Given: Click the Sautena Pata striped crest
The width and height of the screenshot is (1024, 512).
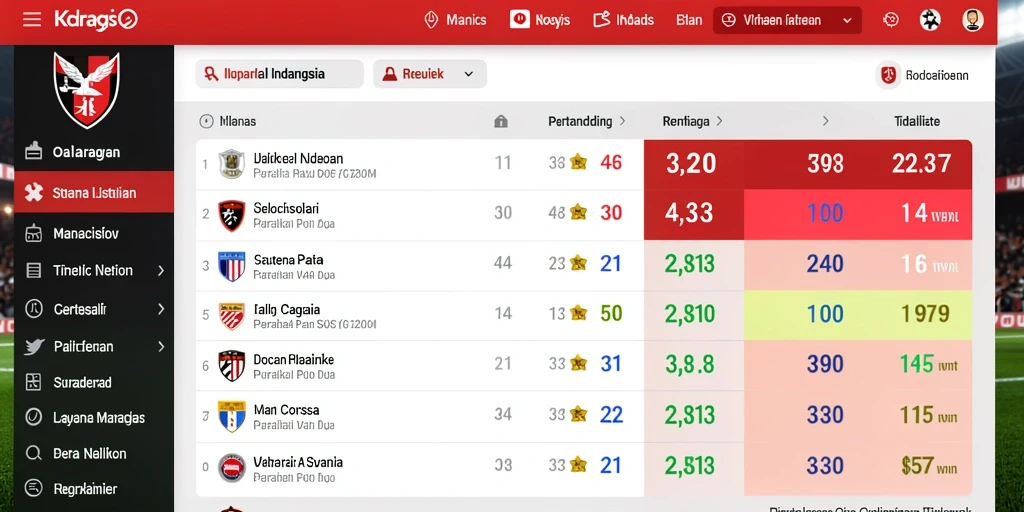Looking at the screenshot, I should (x=231, y=266).
